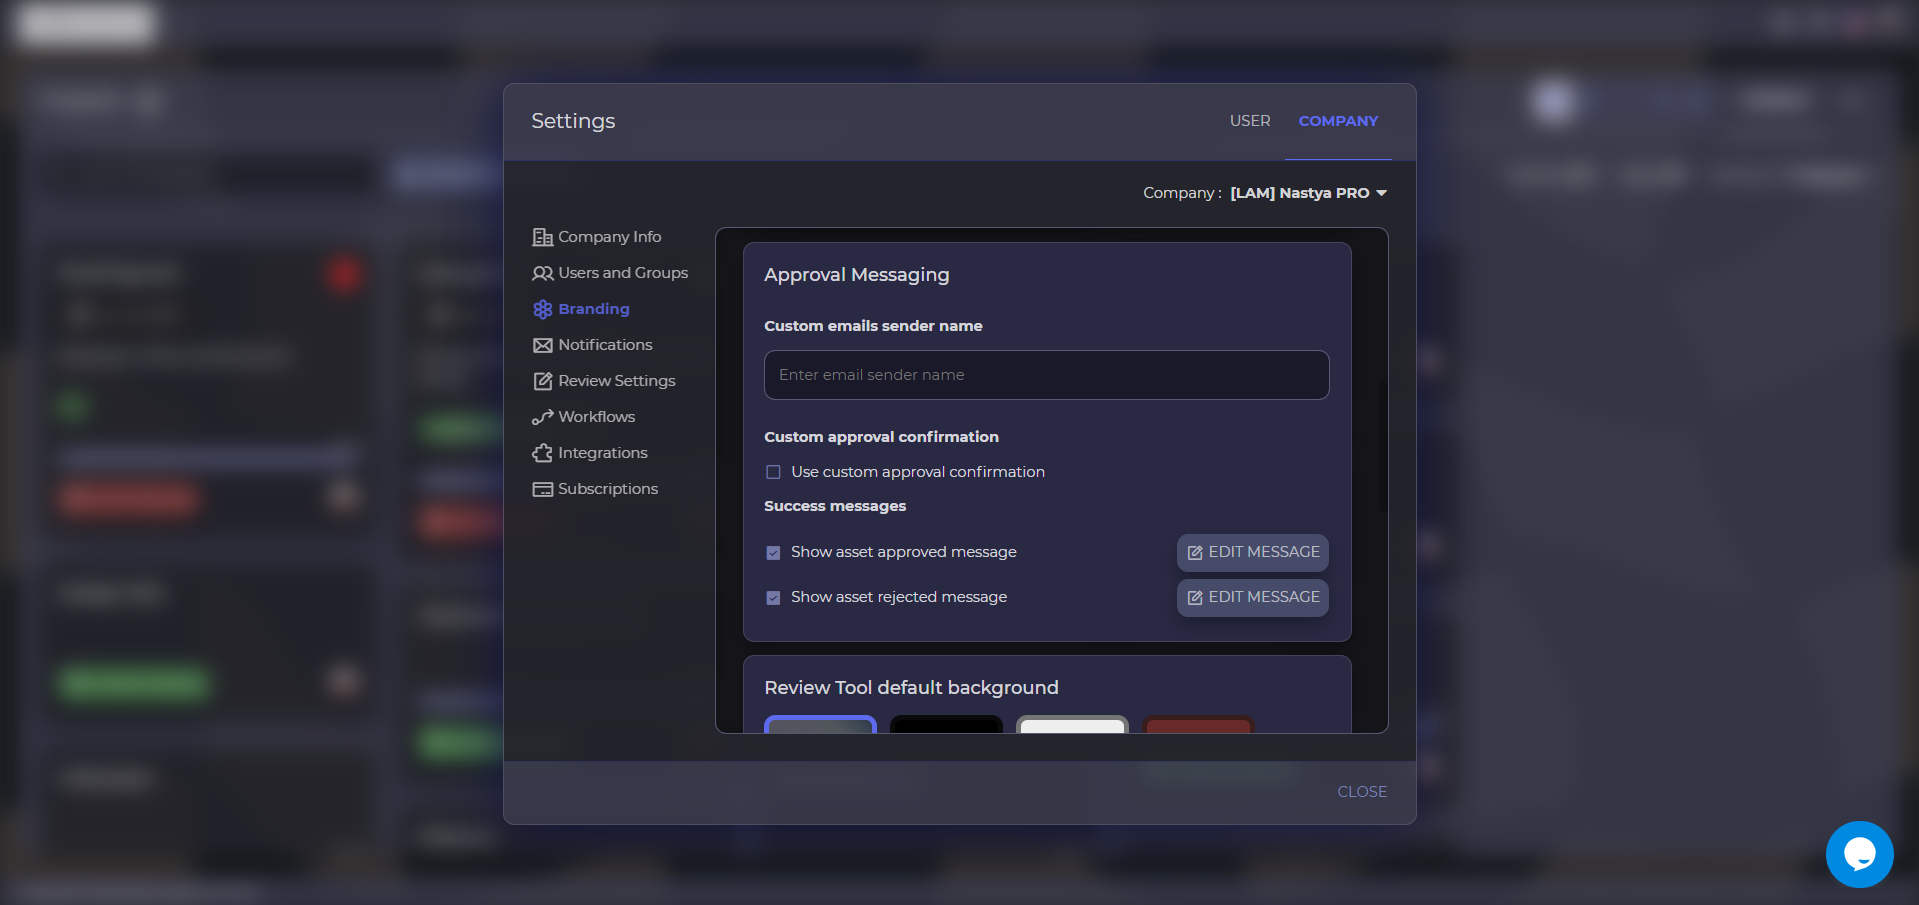Uncheck Show asset rejected message
This screenshot has width=1919, height=905.
coord(773,598)
